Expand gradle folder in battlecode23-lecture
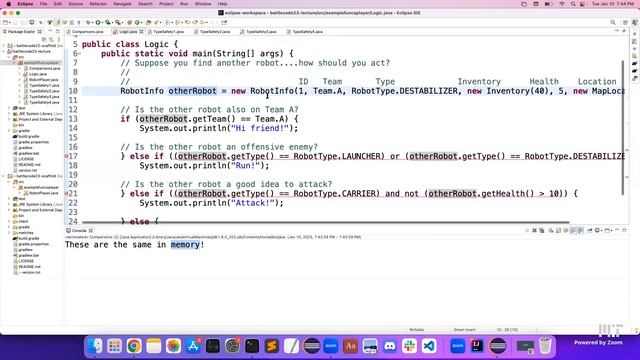The image size is (640, 360). pyautogui.click(x=10, y=131)
